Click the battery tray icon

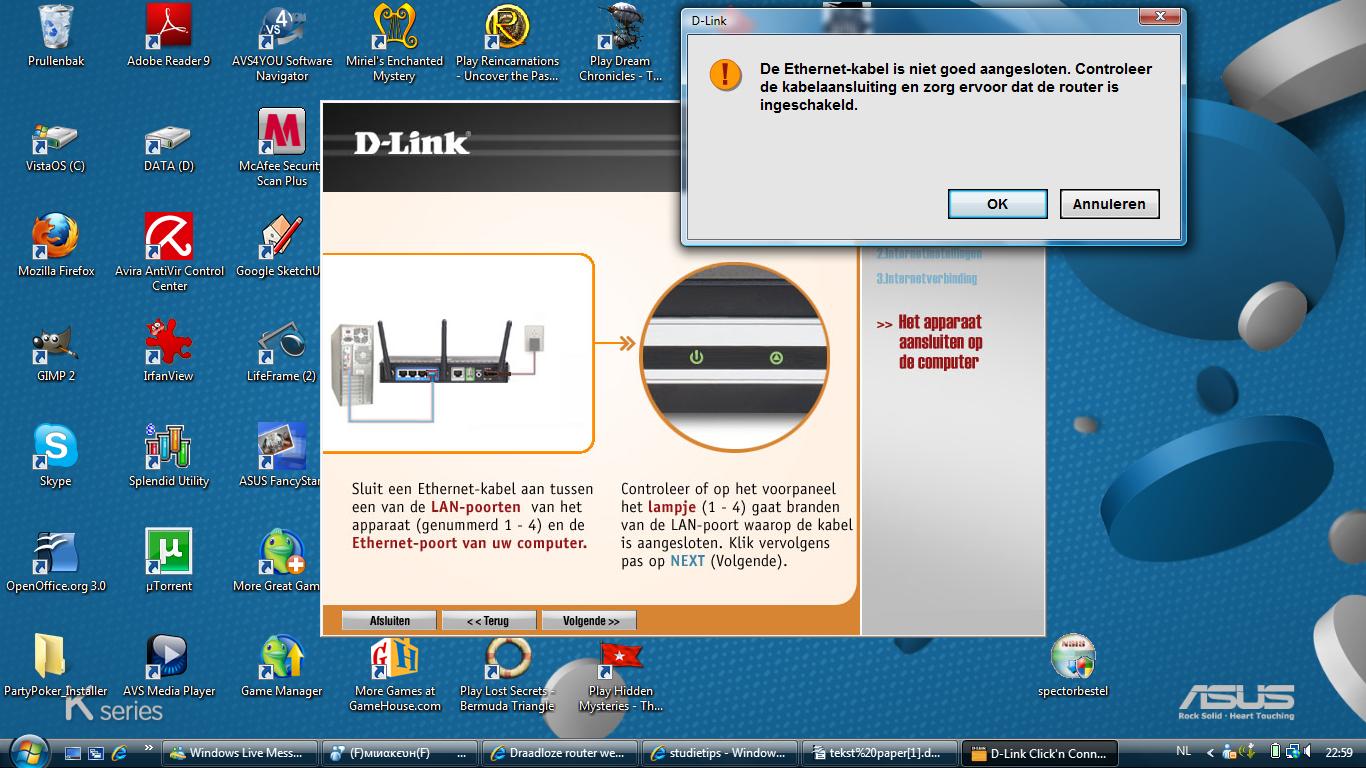(x=1275, y=751)
